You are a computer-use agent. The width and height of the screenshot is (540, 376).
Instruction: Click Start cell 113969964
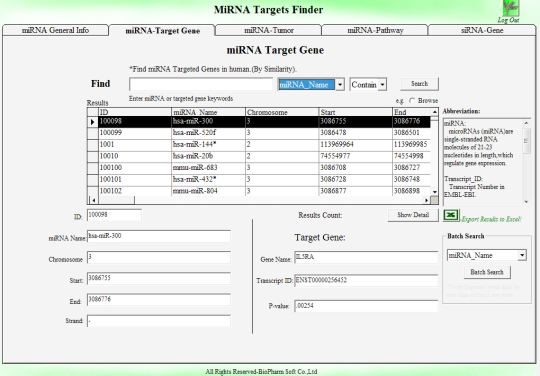pos(356,145)
